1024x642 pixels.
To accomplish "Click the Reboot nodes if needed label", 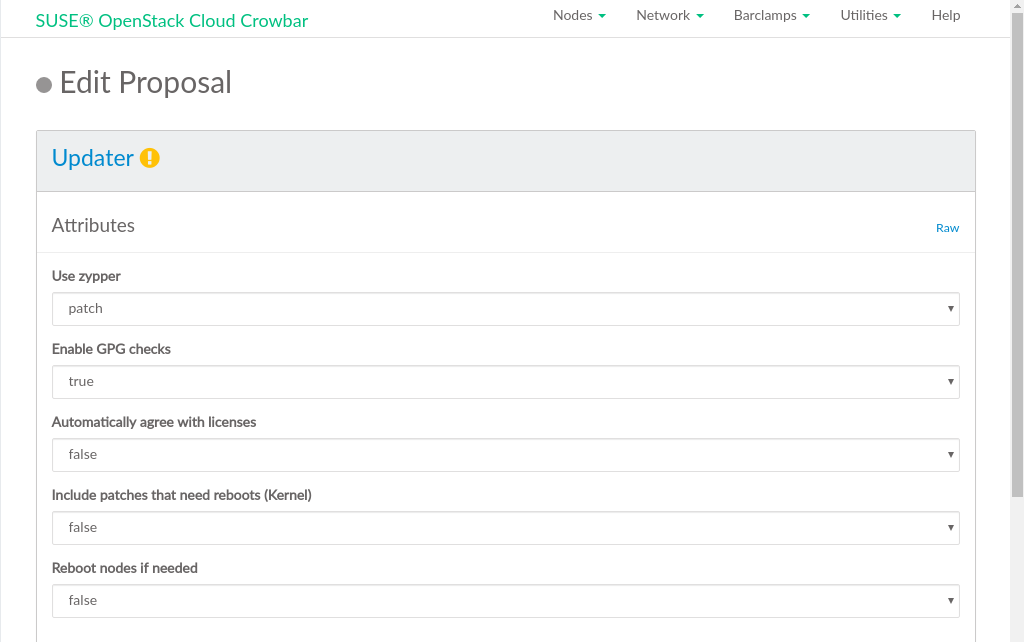I will coord(125,568).
